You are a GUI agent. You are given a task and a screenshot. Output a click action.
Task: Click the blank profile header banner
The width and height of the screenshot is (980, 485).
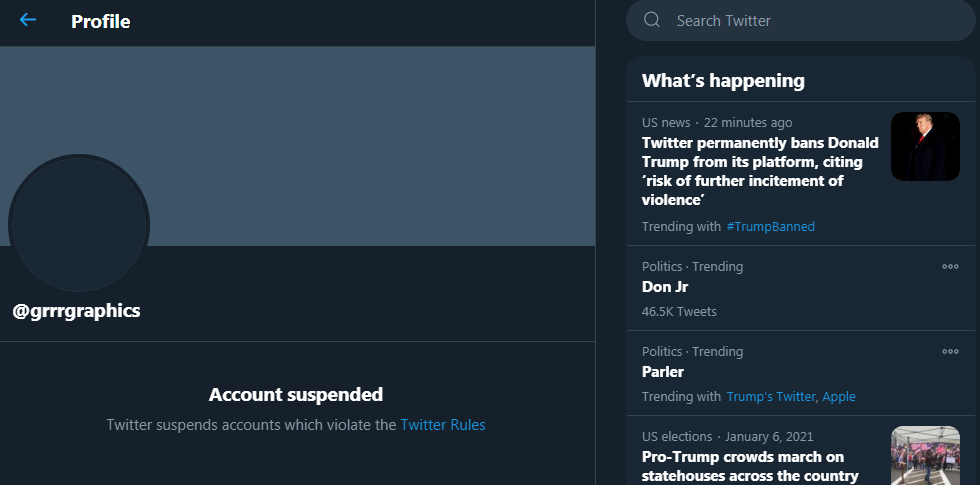(x=298, y=146)
